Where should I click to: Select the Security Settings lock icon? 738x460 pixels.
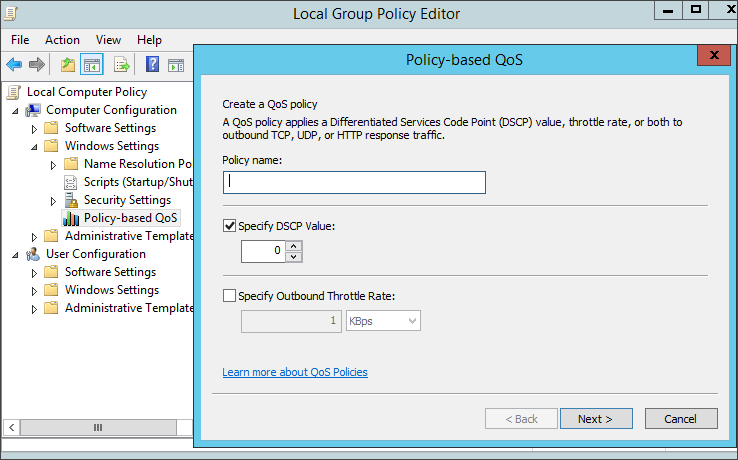tap(71, 200)
